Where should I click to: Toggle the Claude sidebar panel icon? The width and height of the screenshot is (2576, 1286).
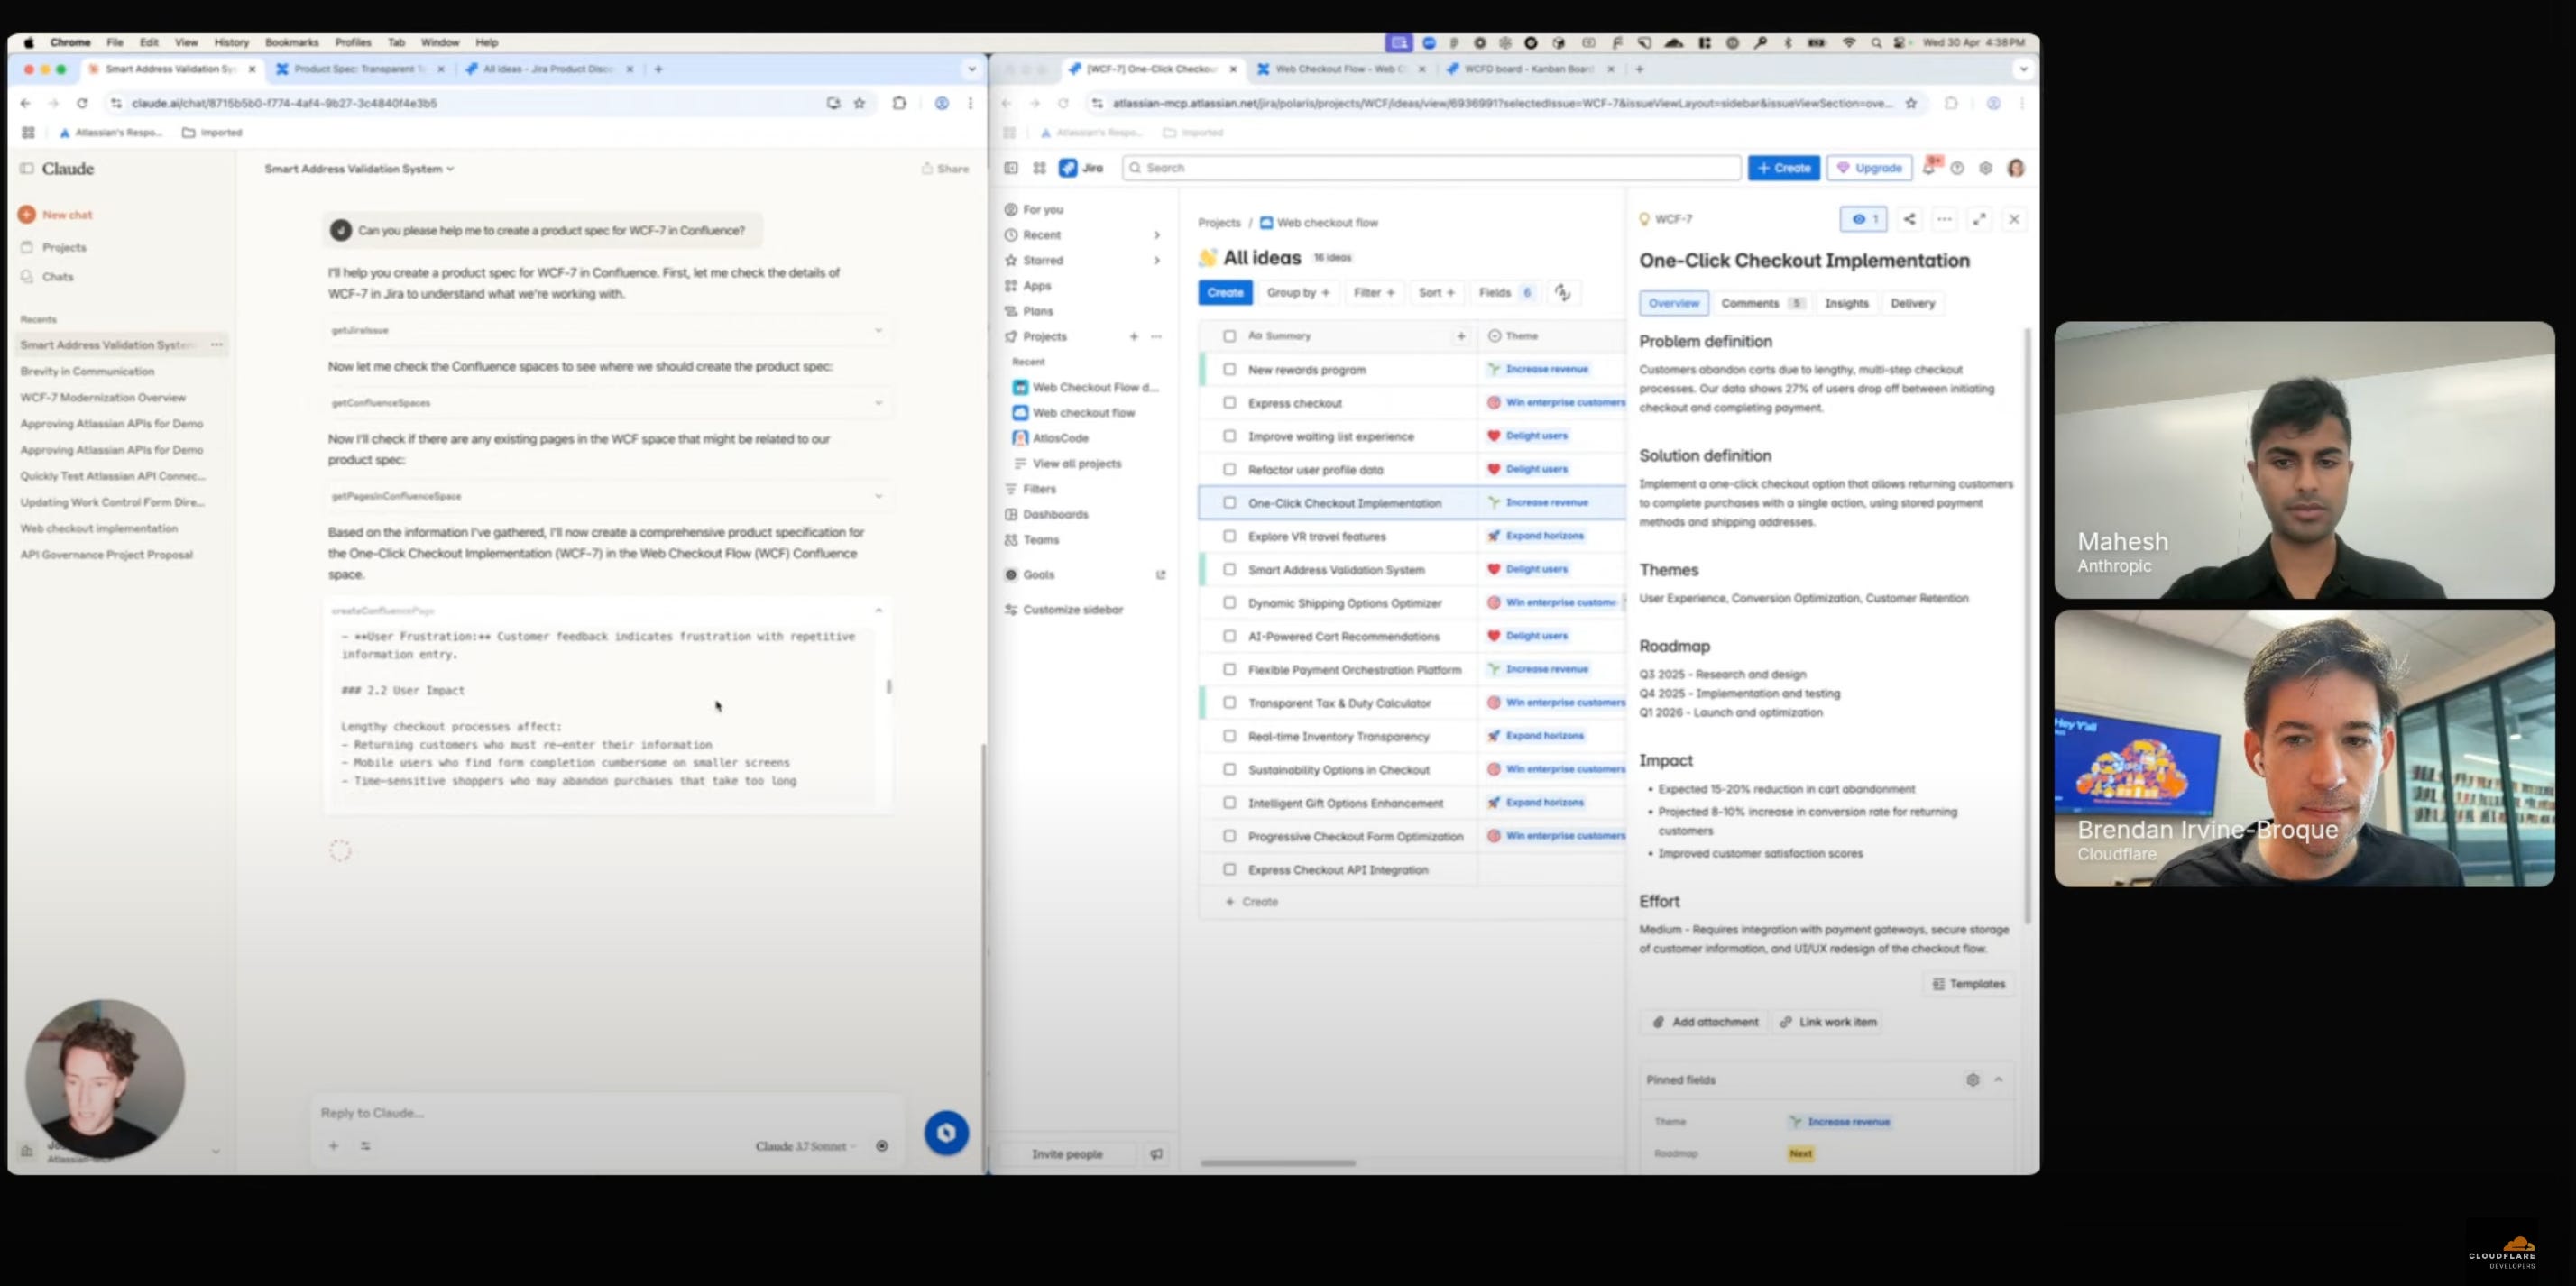(27, 169)
